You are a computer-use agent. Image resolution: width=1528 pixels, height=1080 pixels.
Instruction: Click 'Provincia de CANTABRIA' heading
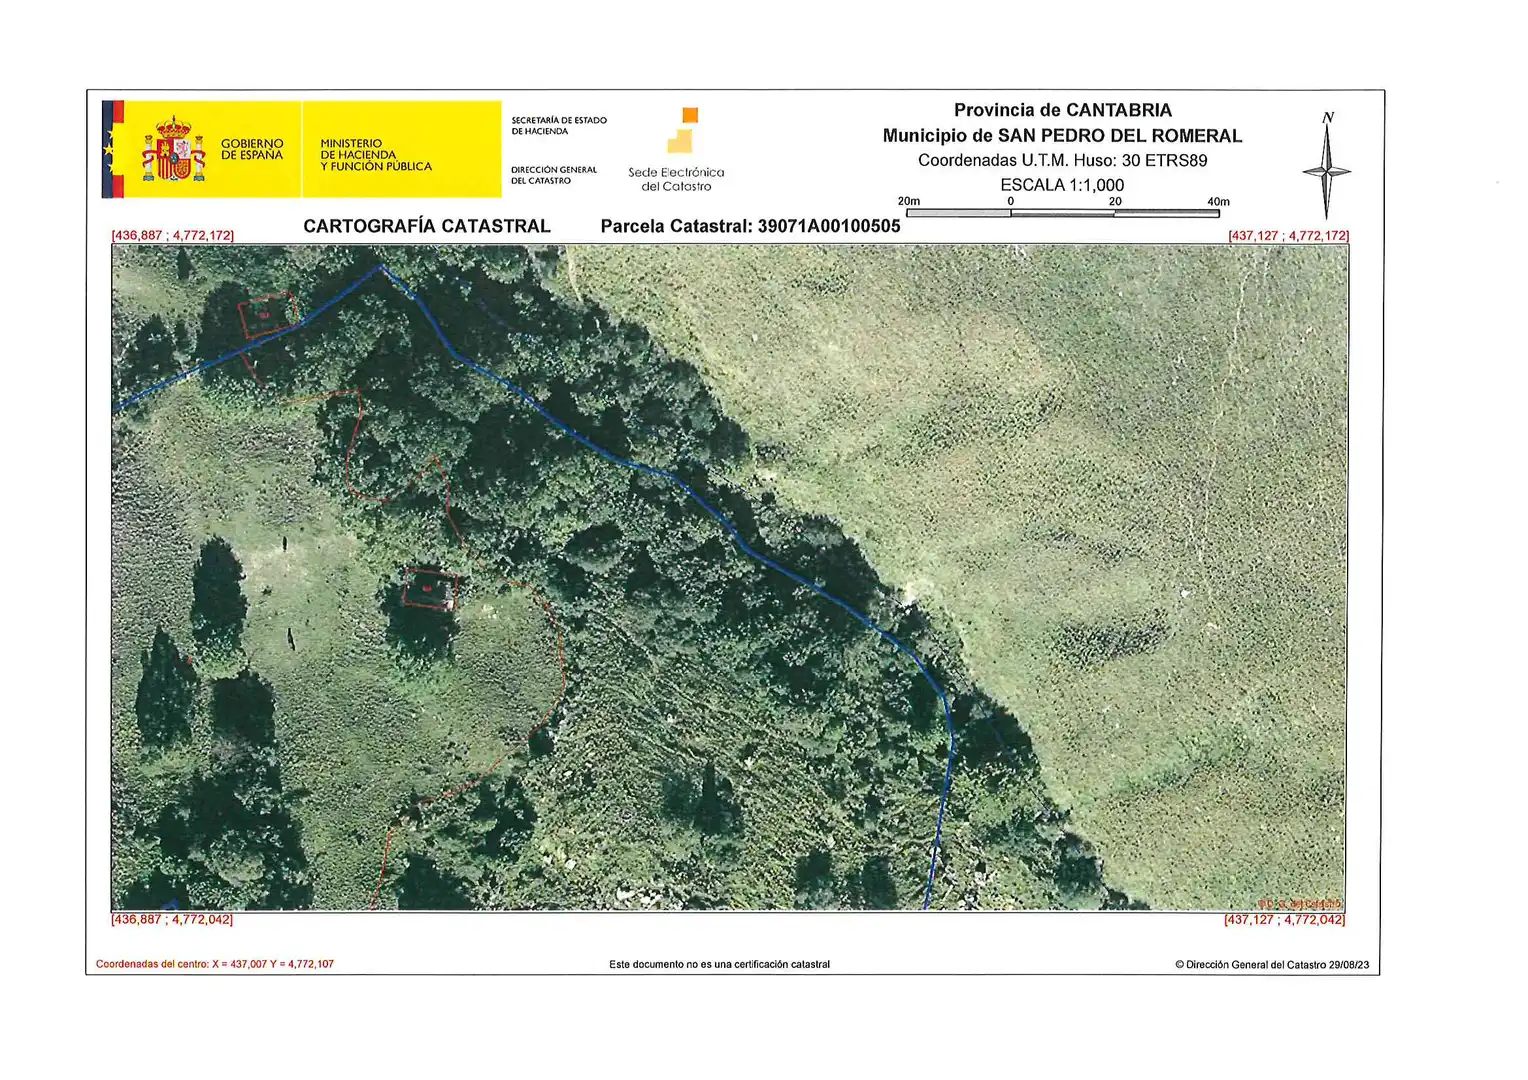coord(1063,110)
